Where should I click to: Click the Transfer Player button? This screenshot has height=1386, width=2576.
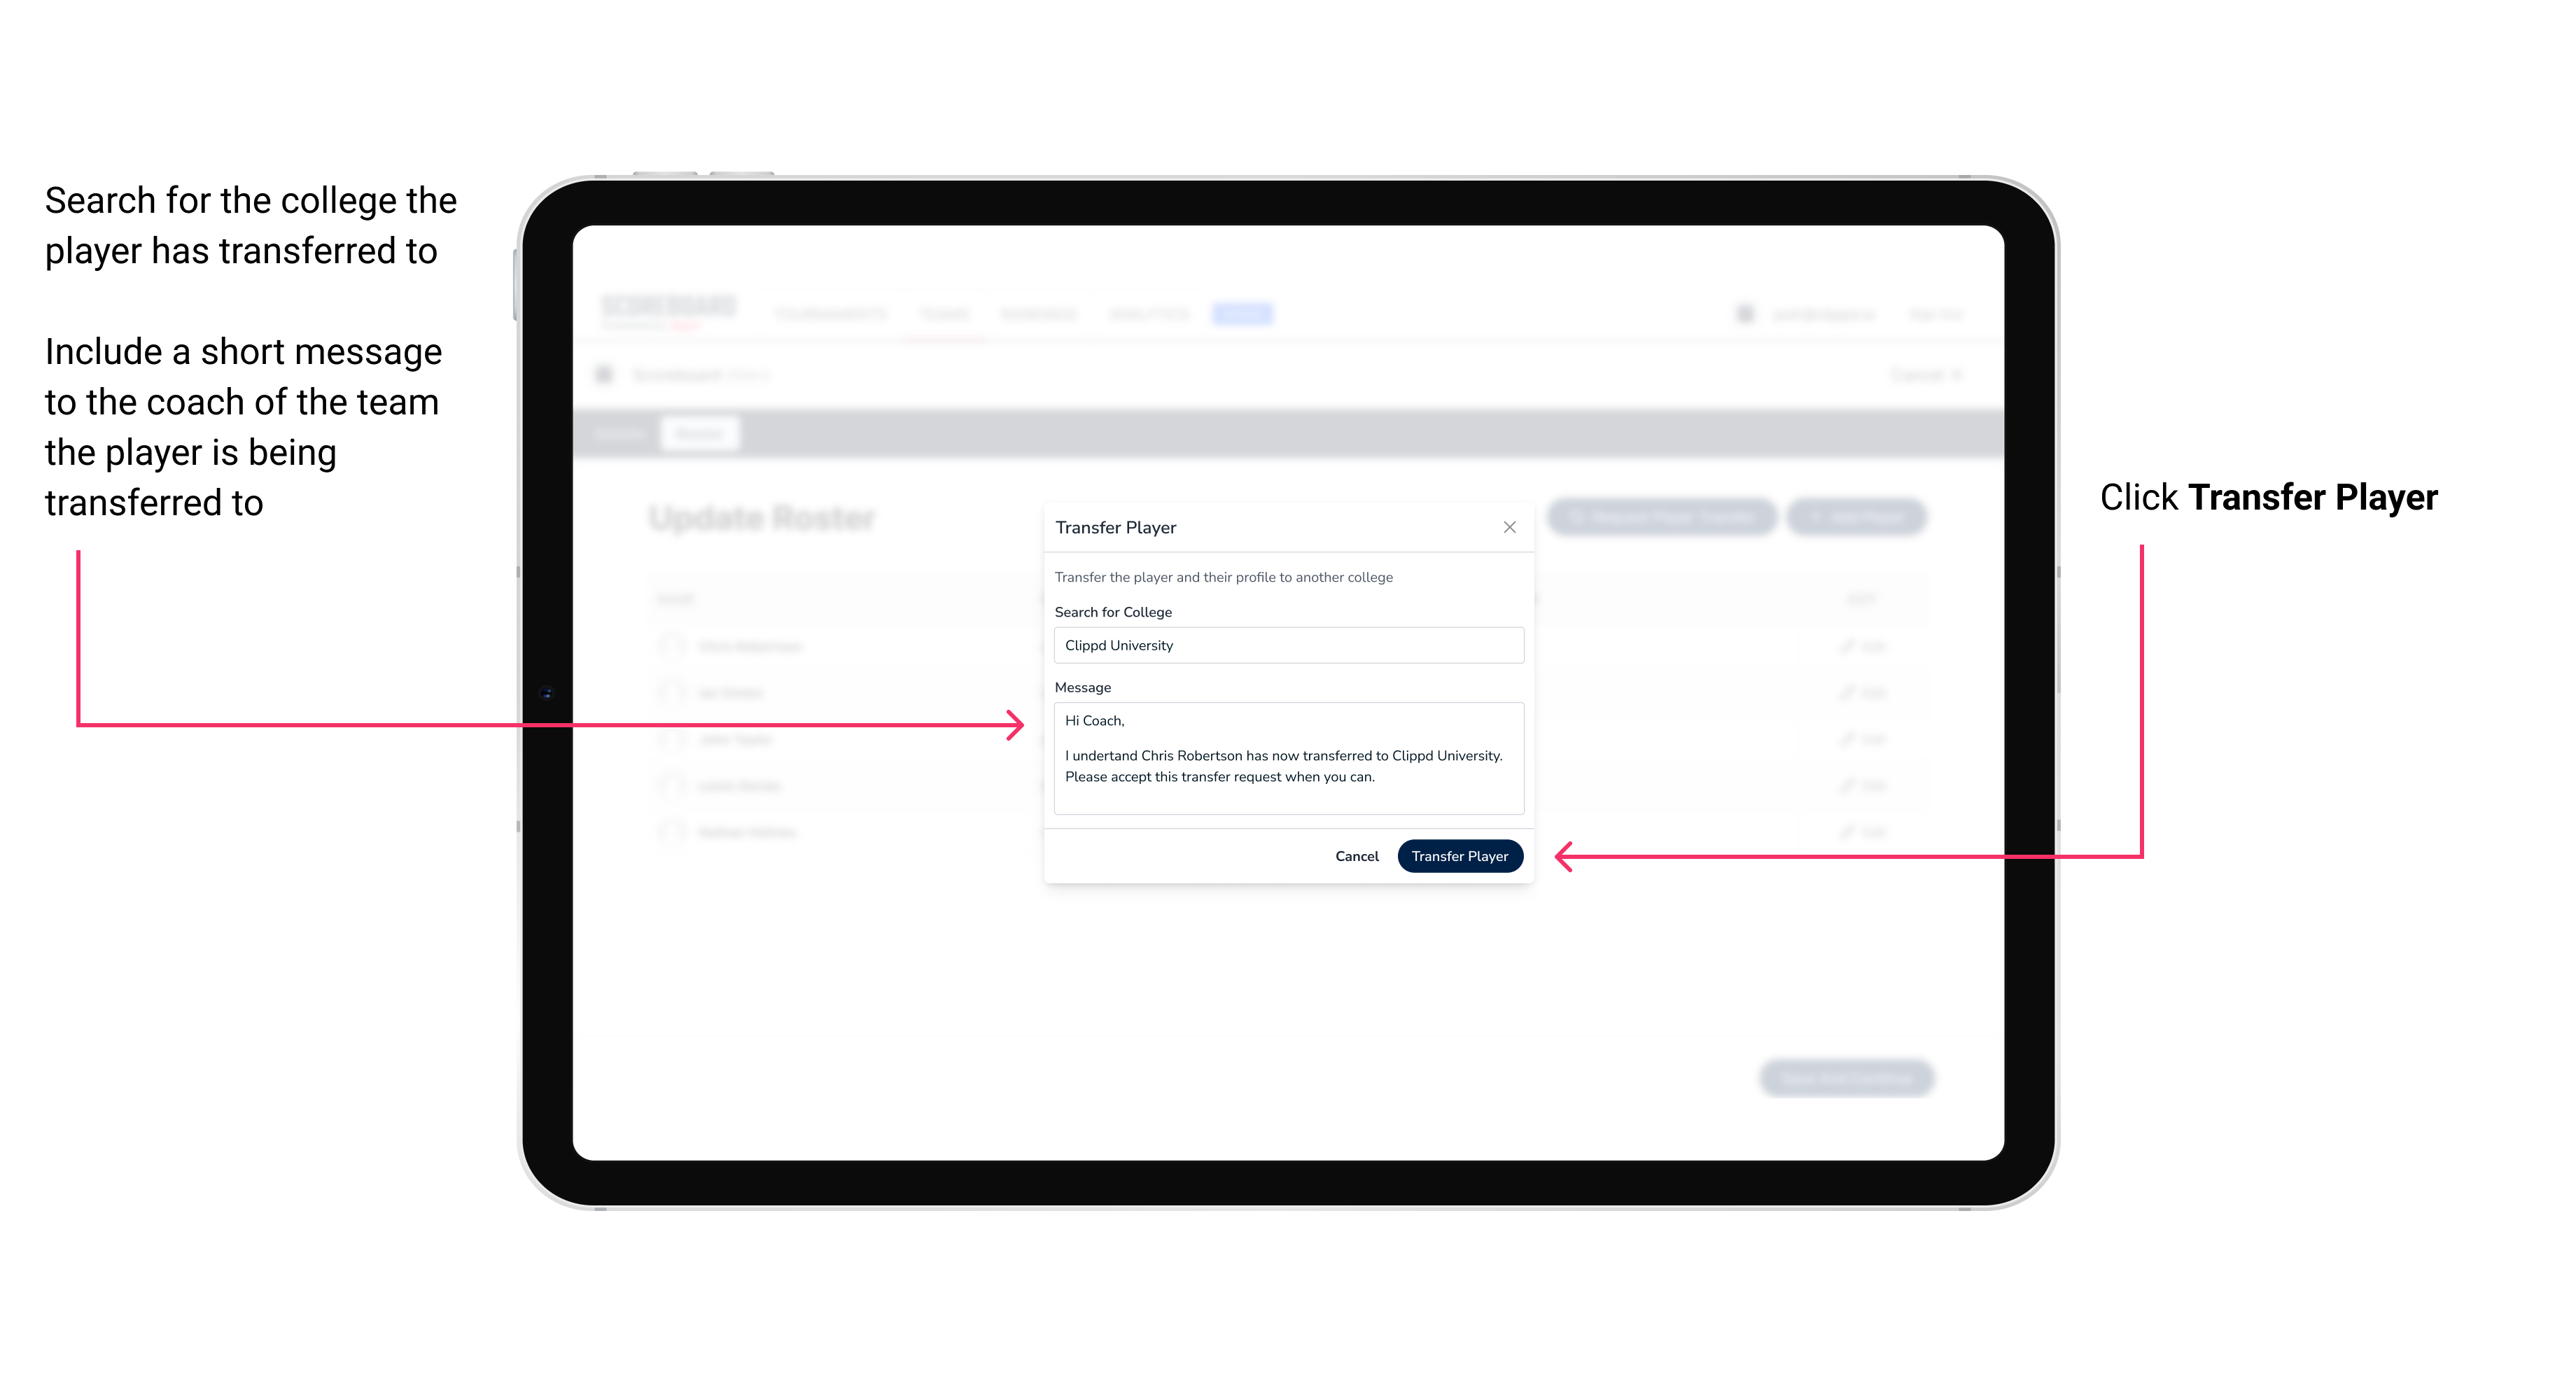pos(1459,857)
